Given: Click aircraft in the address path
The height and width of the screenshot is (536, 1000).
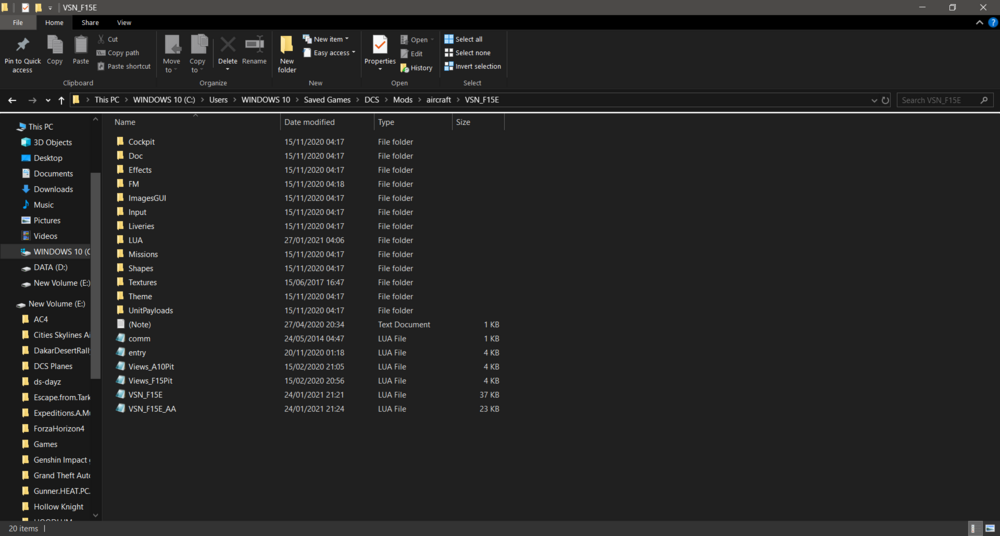Looking at the screenshot, I should coord(438,100).
